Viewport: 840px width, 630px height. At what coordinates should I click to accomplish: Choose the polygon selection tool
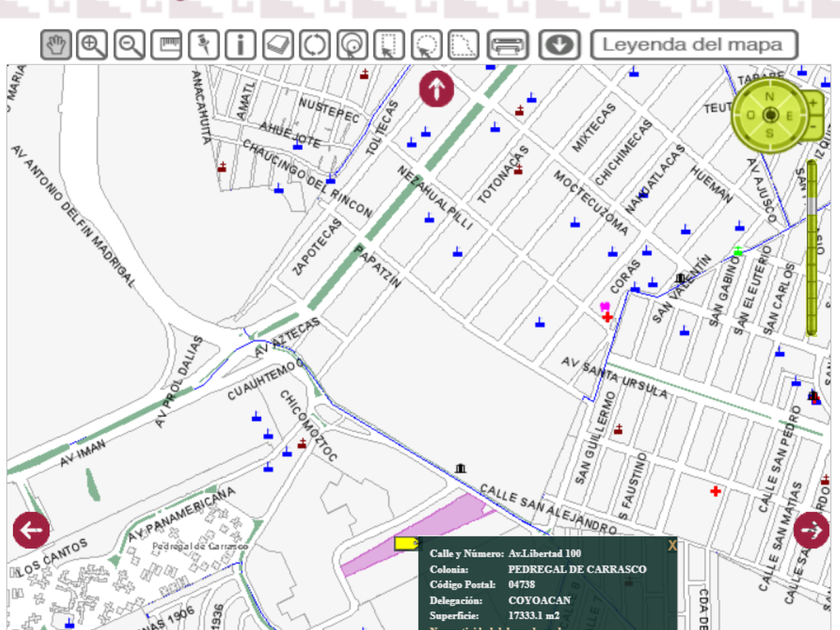pos(463,45)
